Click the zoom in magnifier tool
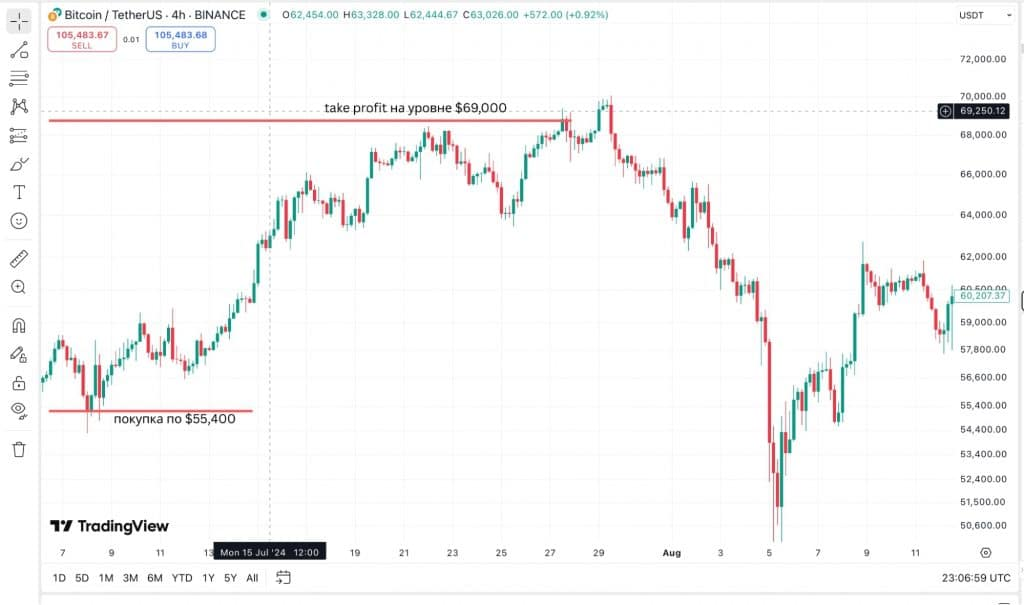Screen dimensions: 1024x605 [19, 287]
